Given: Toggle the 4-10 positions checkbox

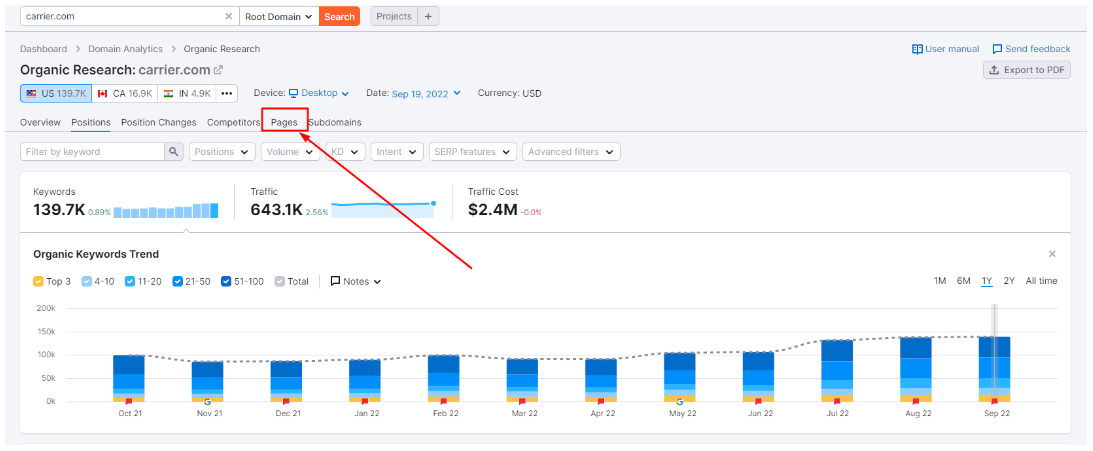Looking at the screenshot, I should click(x=86, y=282).
